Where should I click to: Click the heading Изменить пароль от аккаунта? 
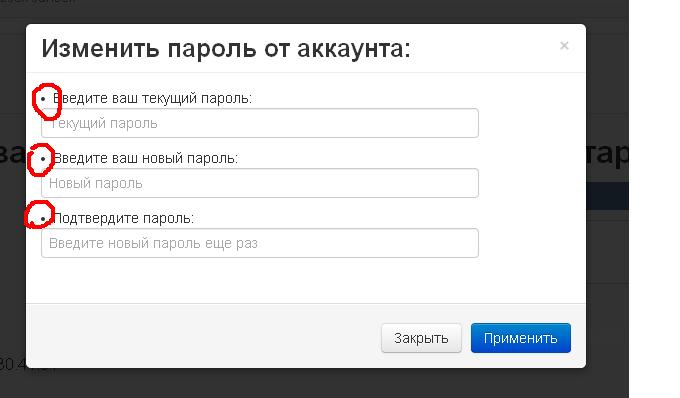tap(226, 48)
